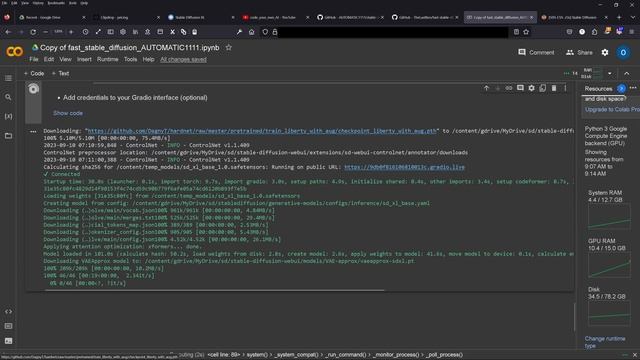Switch to the Stable Diffusion tab
Screen dimensions: 640x360
click(x=200, y=17)
